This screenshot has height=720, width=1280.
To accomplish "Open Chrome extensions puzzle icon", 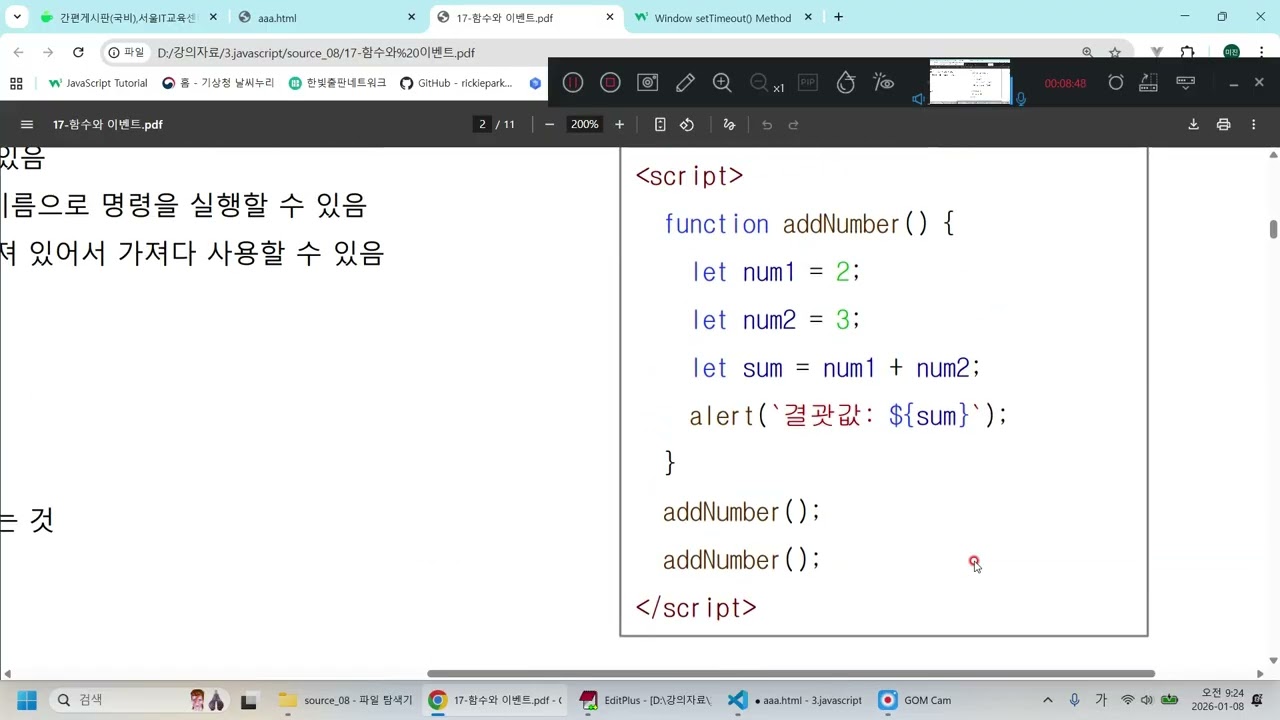I will 1187,52.
